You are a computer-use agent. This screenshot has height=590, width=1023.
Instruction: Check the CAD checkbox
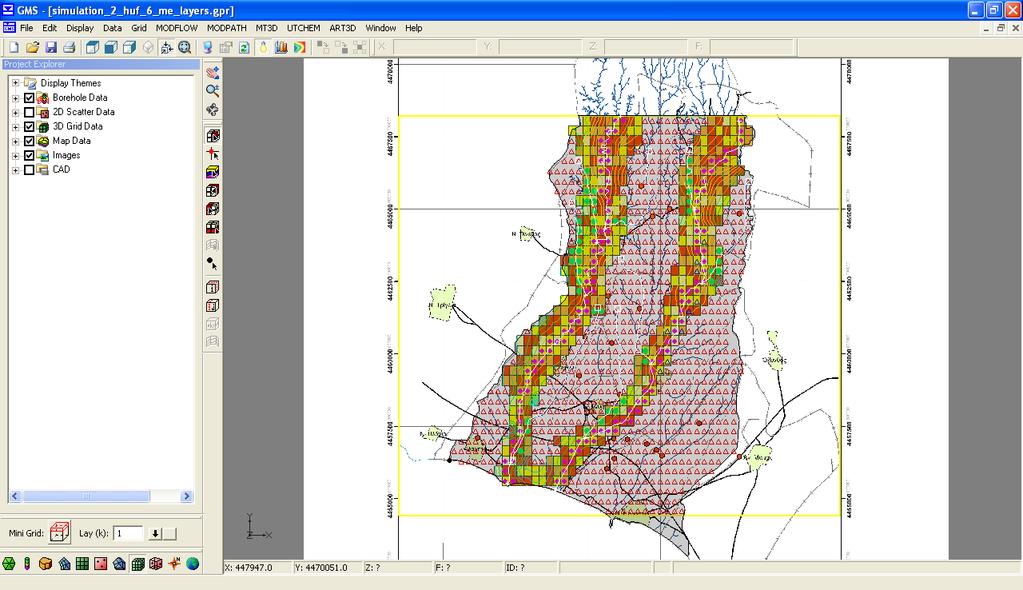click(29, 170)
